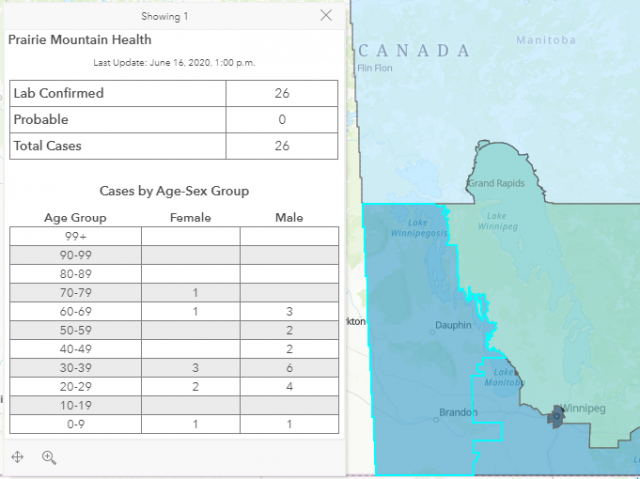Click the Winnipeg dark region on map
This screenshot has height=479, width=640.
pyautogui.click(x=556, y=416)
